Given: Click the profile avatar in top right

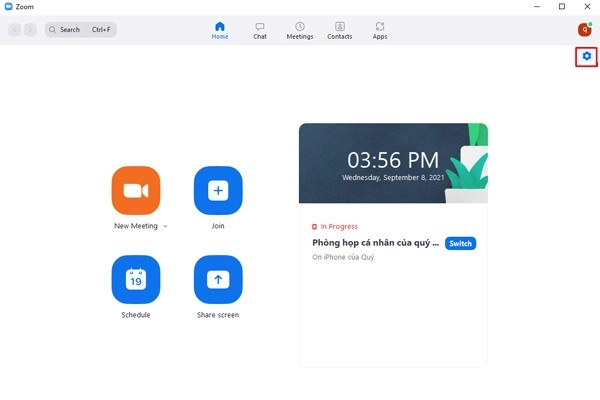Looking at the screenshot, I should point(585,30).
